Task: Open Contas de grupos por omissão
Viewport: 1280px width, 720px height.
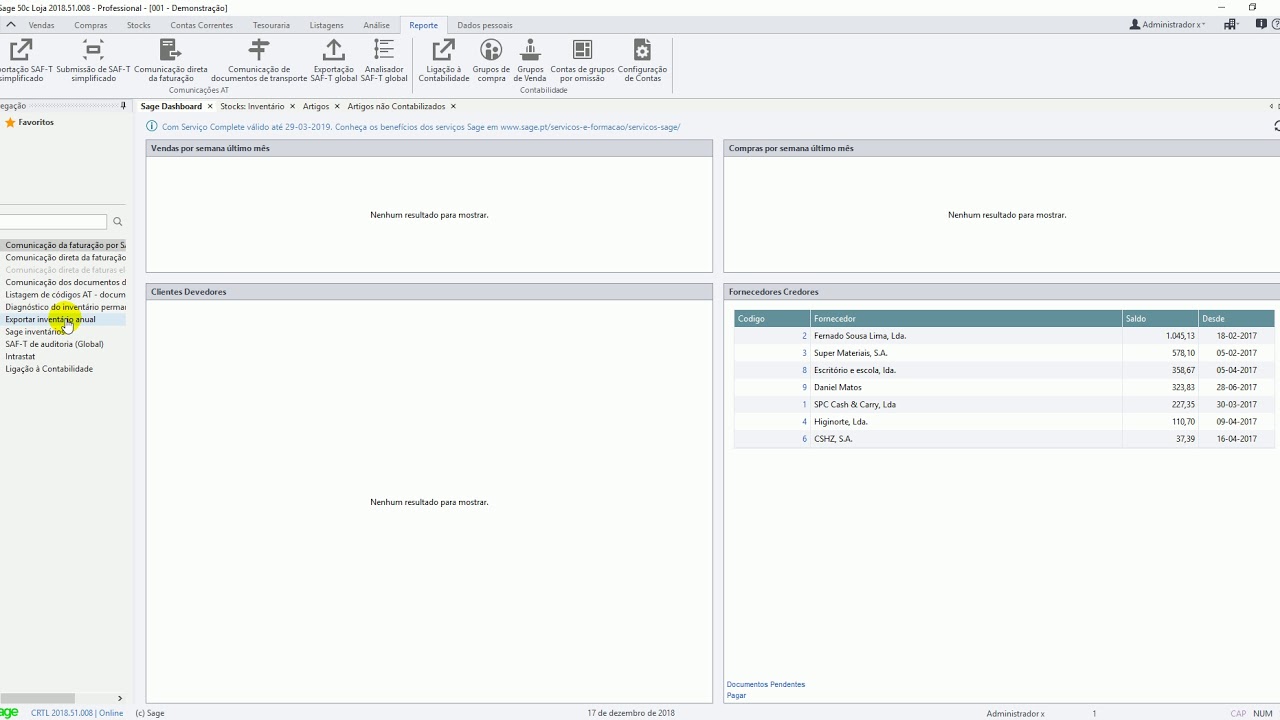Action: (582, 61)
